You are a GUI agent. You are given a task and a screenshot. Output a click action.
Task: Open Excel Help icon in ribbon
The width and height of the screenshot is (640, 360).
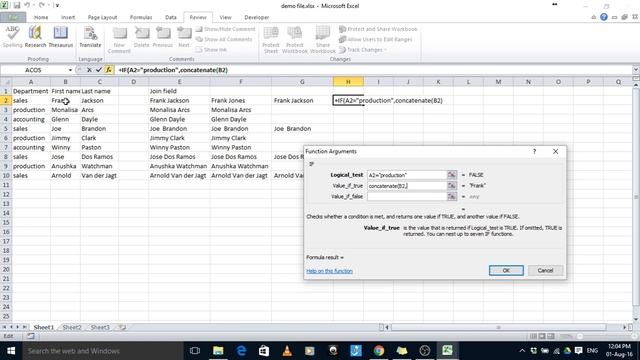[x=604, y=17]
